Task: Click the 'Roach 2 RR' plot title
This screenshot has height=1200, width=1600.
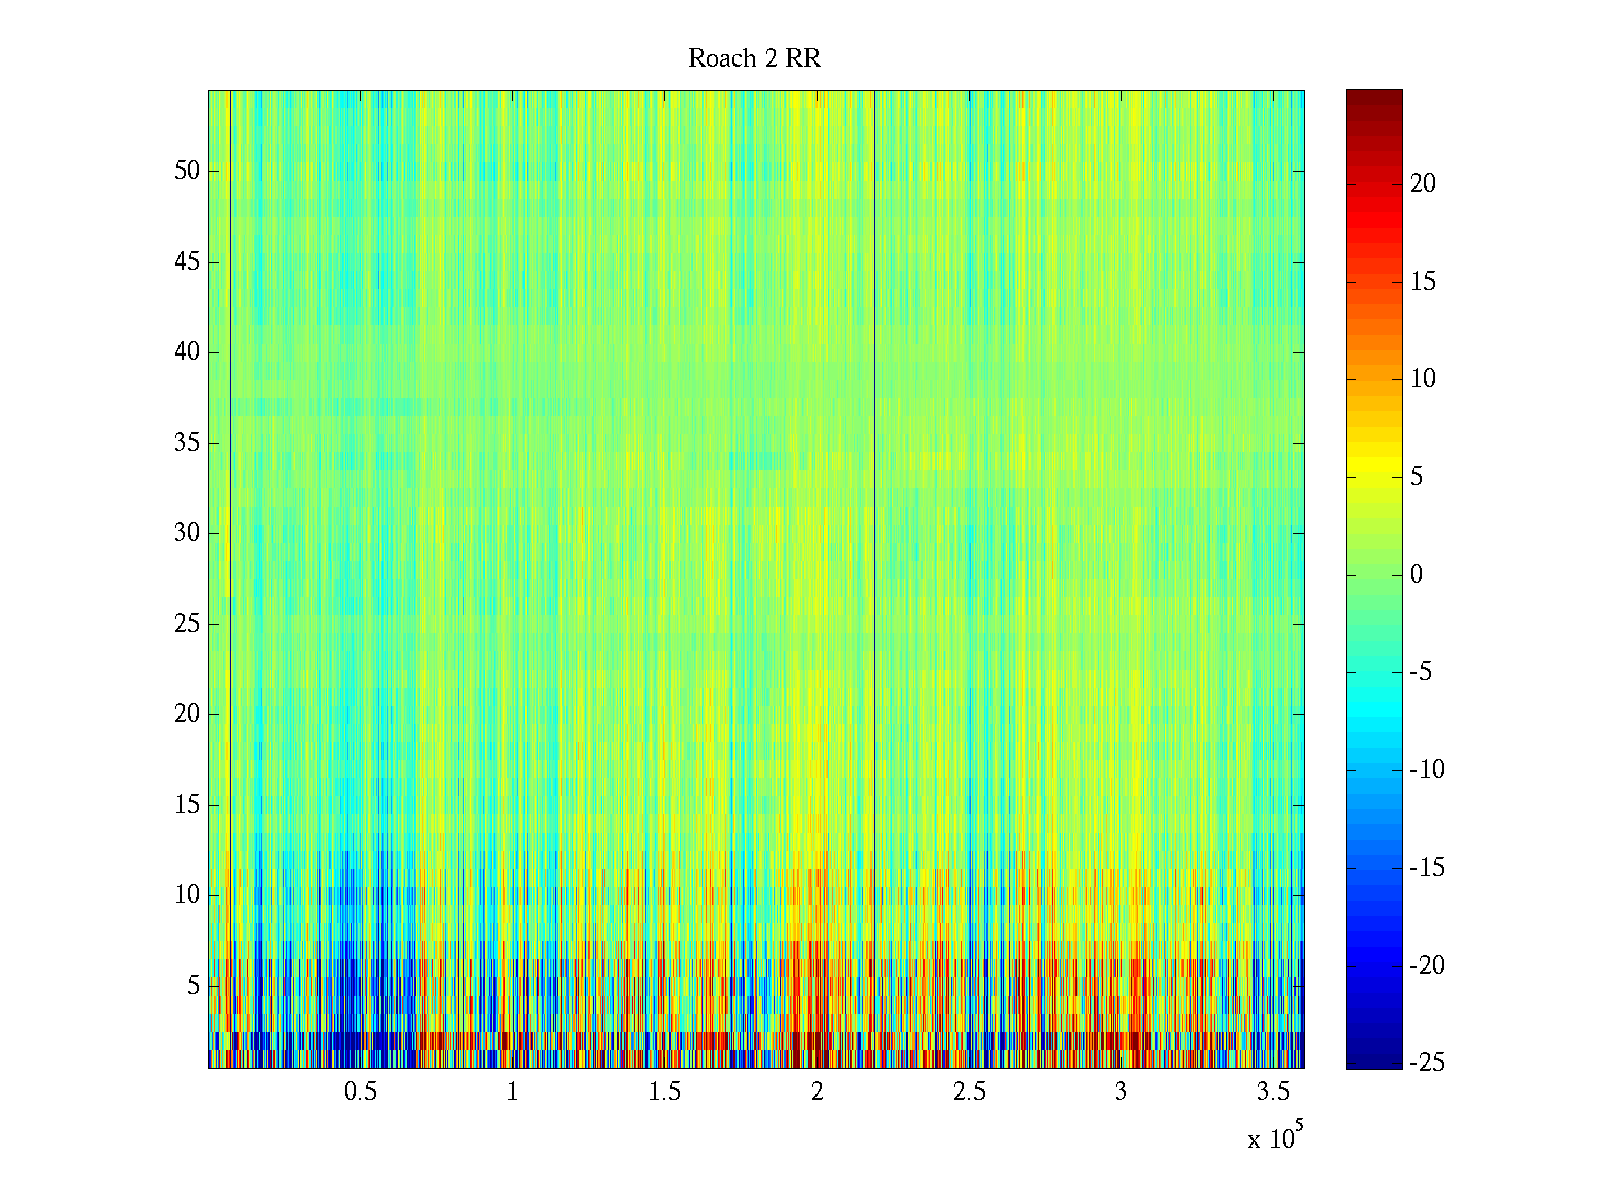Action: 754,59
